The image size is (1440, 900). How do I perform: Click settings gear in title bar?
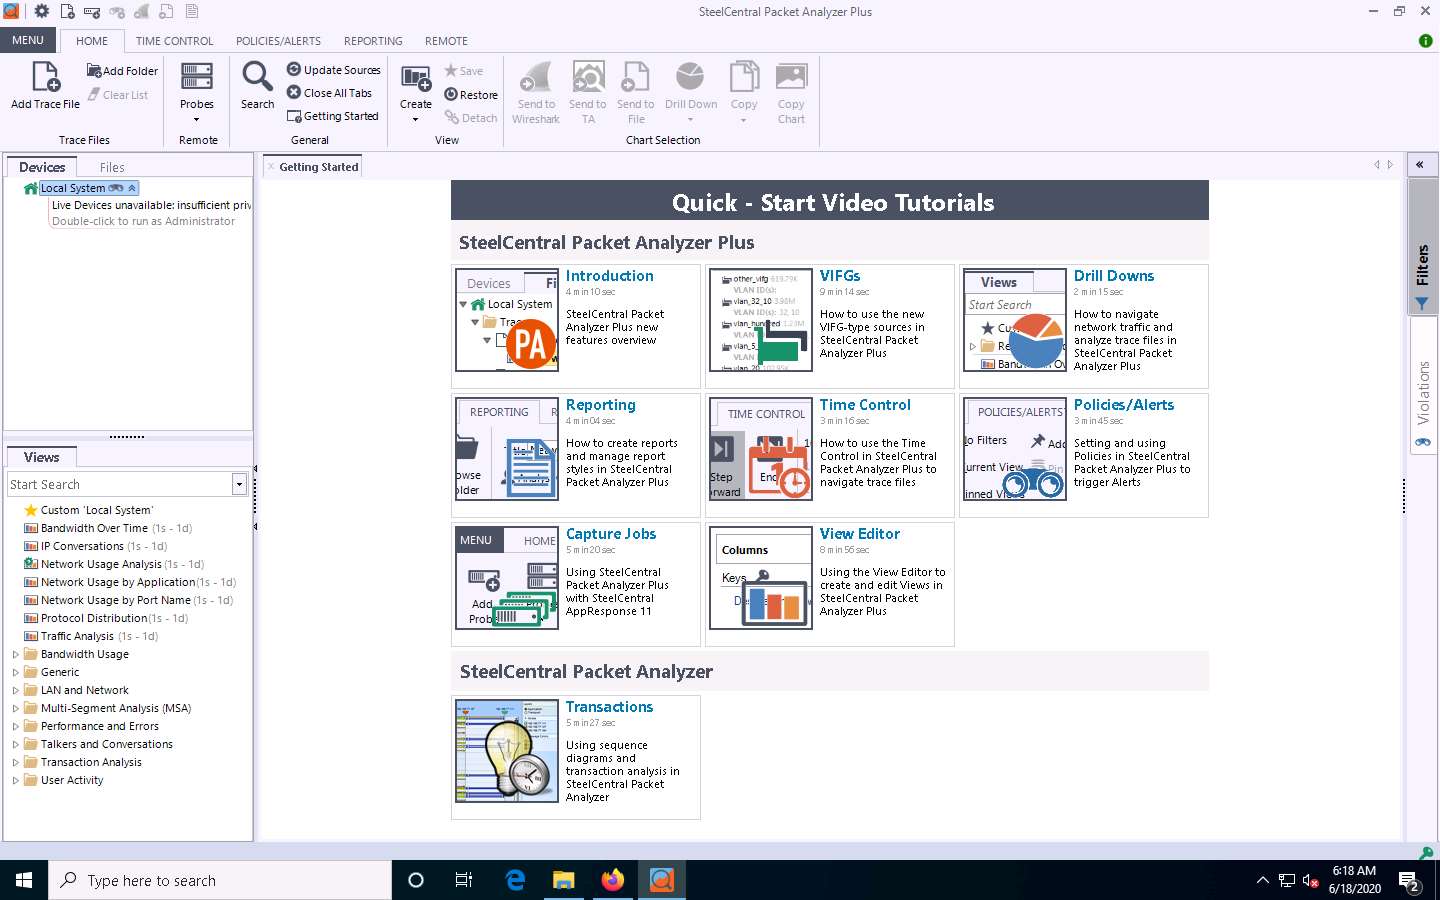click(41, 11)
